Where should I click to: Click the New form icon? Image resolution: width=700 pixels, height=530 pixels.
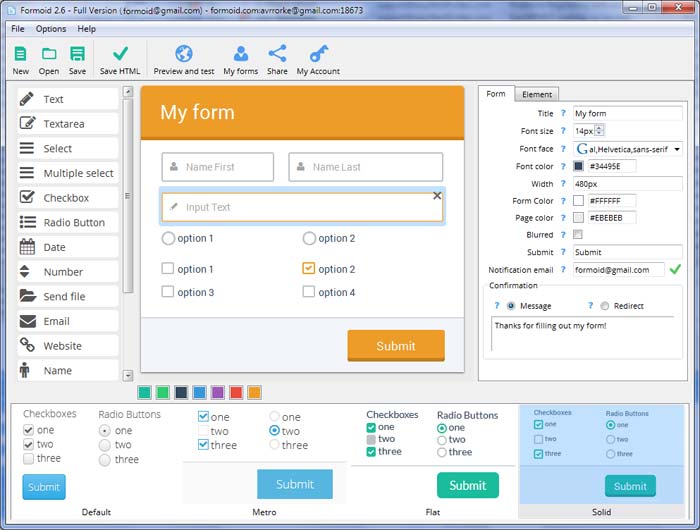[x=20, y=54]
